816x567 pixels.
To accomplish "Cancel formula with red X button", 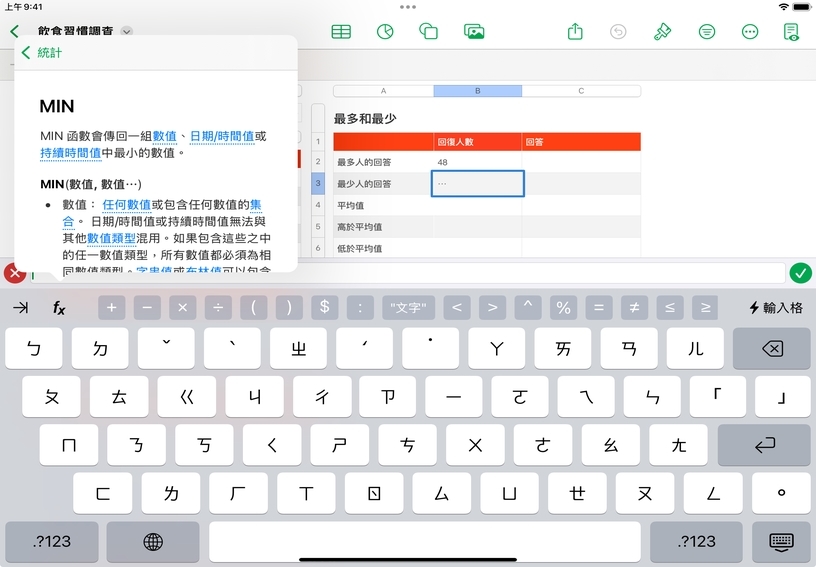I will (x=15, y=273).
